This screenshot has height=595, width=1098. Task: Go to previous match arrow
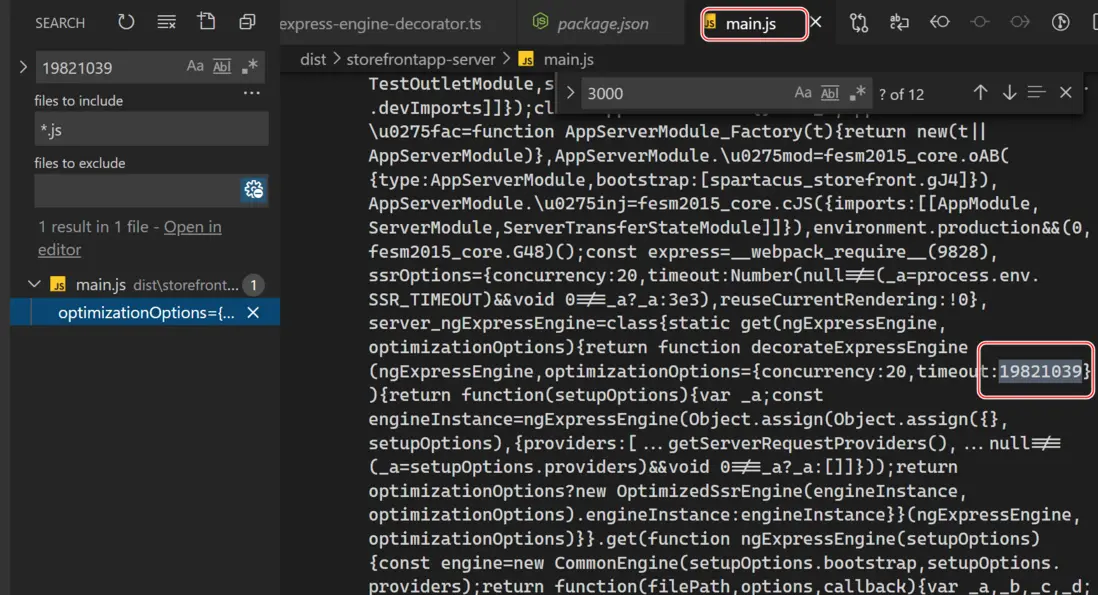click(x=980, y=92)
